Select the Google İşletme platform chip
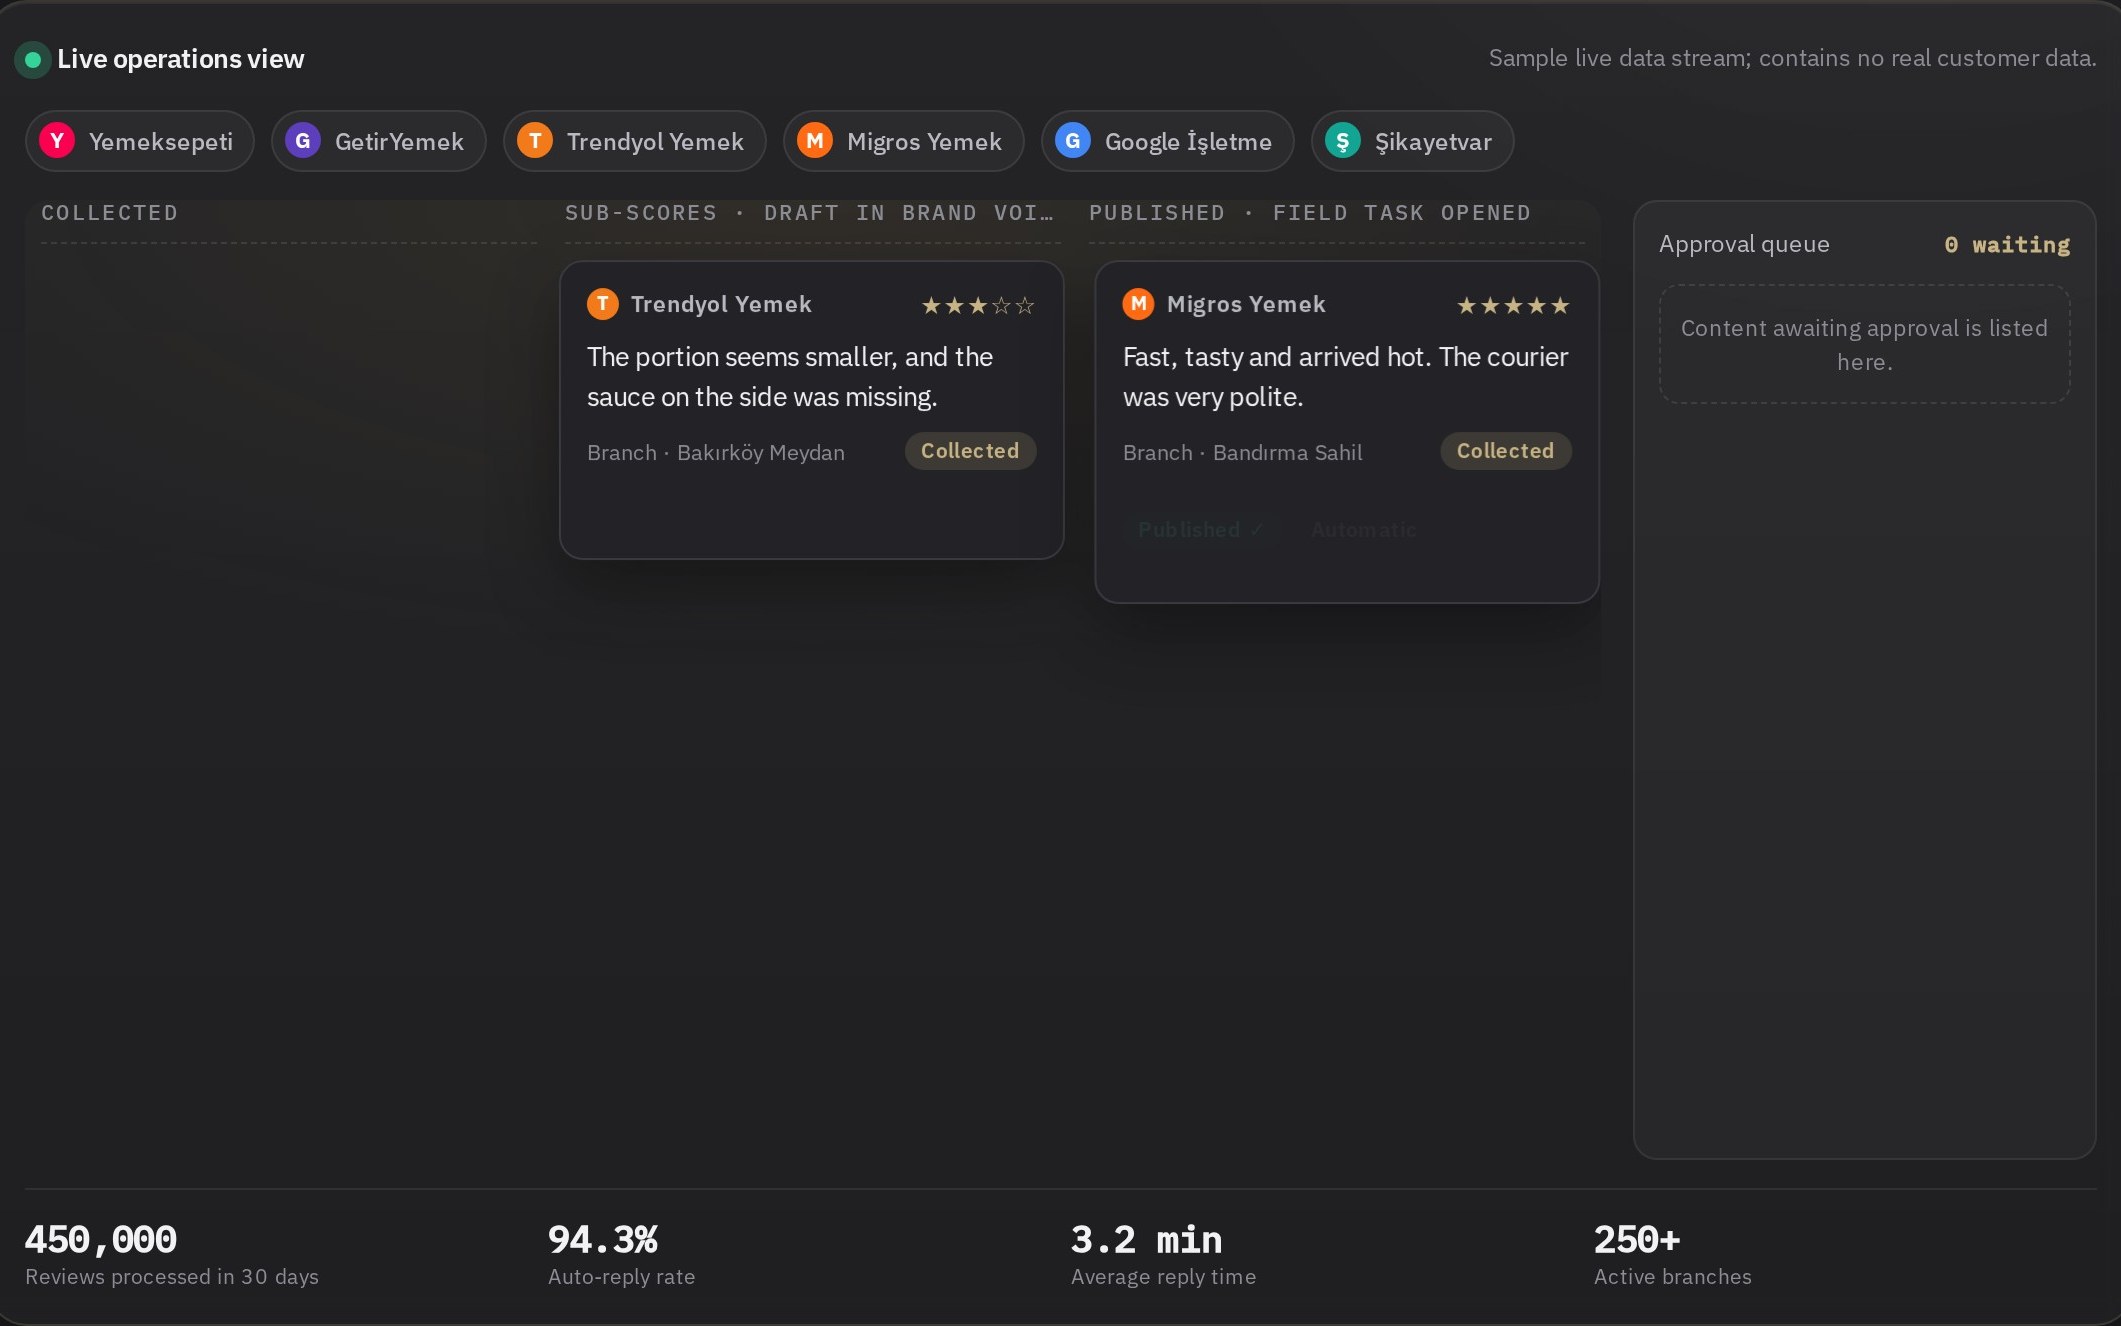 (1168, 141)
